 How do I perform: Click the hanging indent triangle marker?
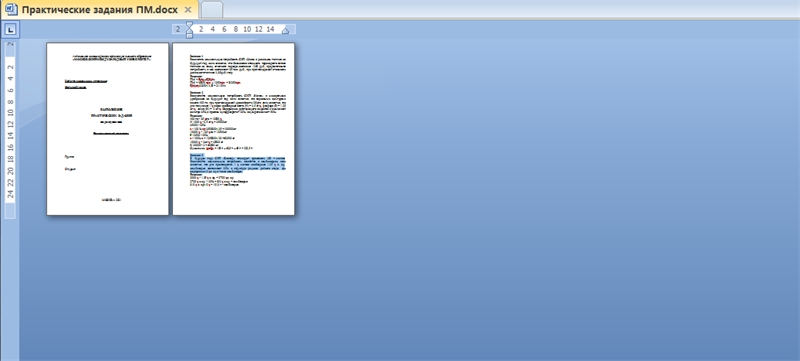(190, 31)
